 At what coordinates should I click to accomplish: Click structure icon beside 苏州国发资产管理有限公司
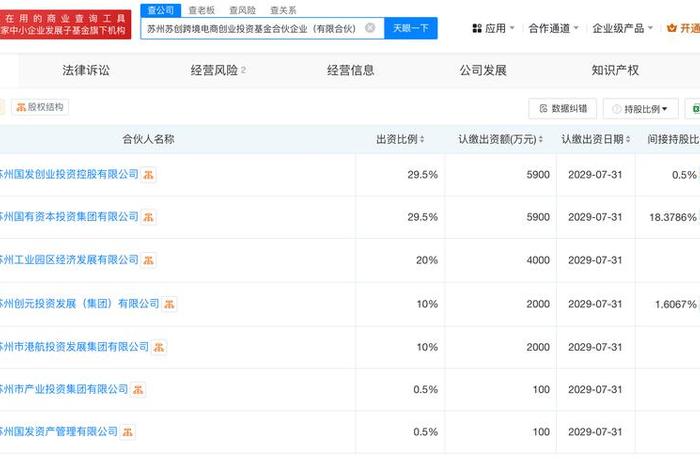128,432
